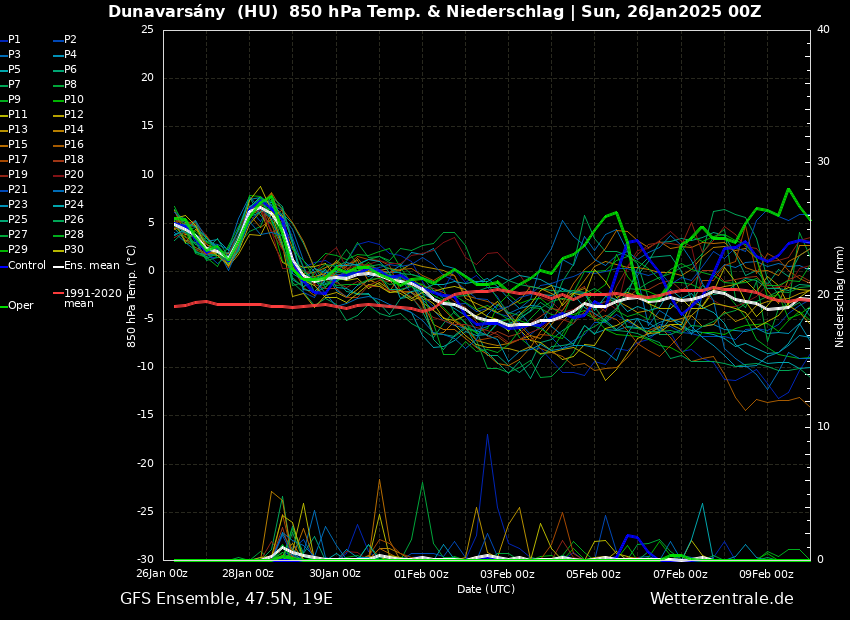The width and height of the screenshot is (850, 620).
Task: Select the 01Feb 00z date tick
Action: (x=421, y=574)
